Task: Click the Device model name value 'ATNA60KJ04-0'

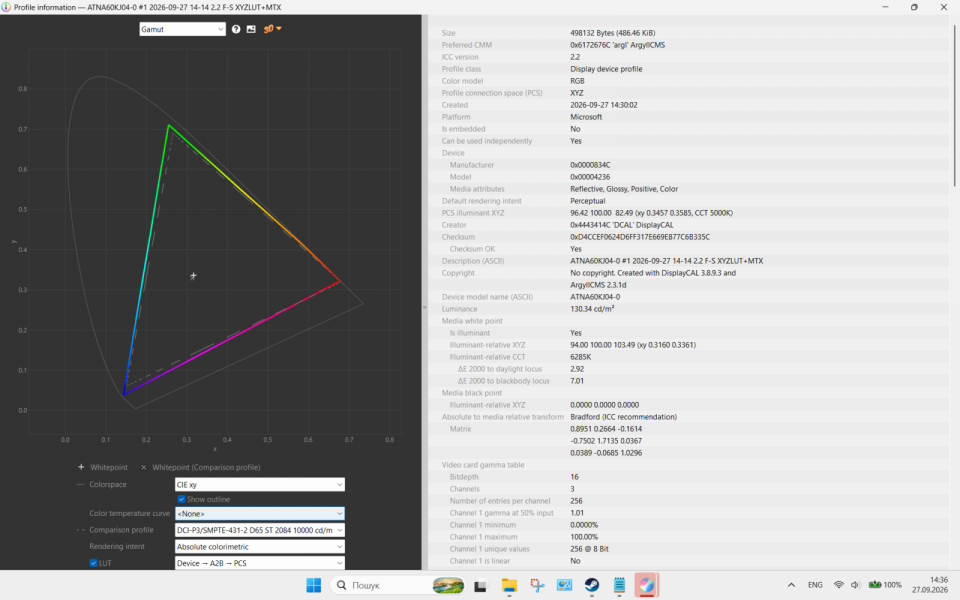Action: (595, 296)
